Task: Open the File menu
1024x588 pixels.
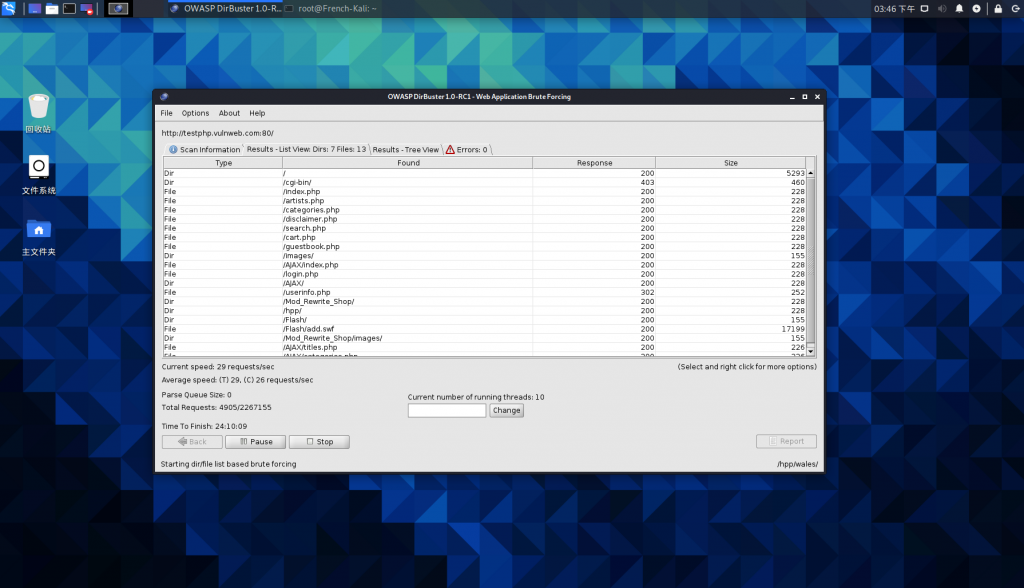Action: click(167, 113)
